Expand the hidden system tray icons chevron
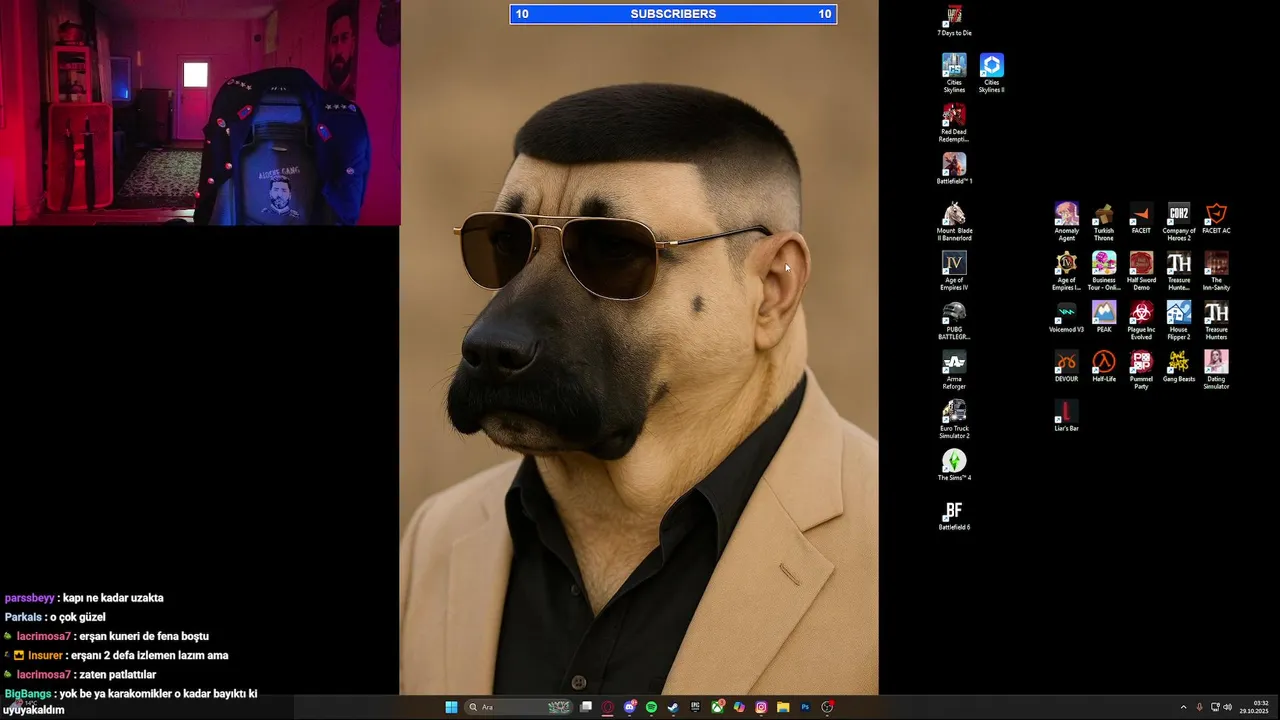Screen dimensions: 1280x720 point(1184,707)
